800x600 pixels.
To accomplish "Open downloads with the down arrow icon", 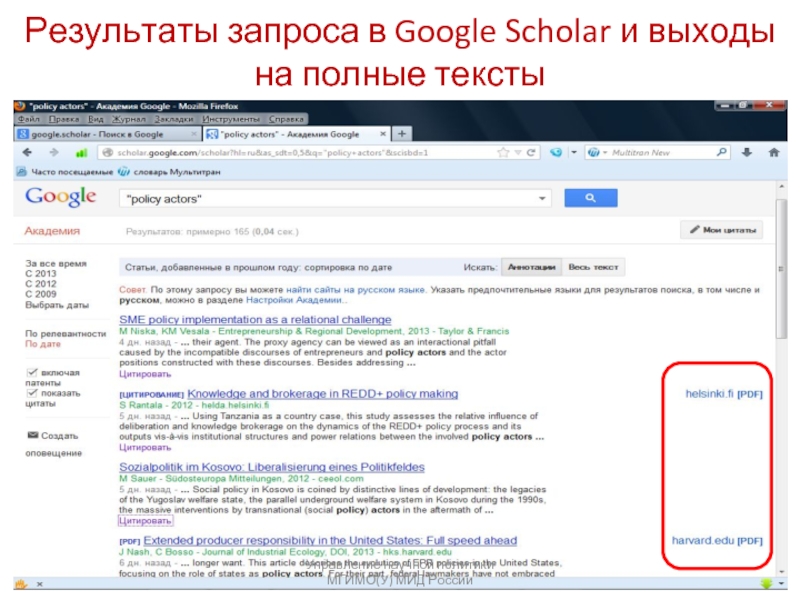I will click(x=747, y=152).
